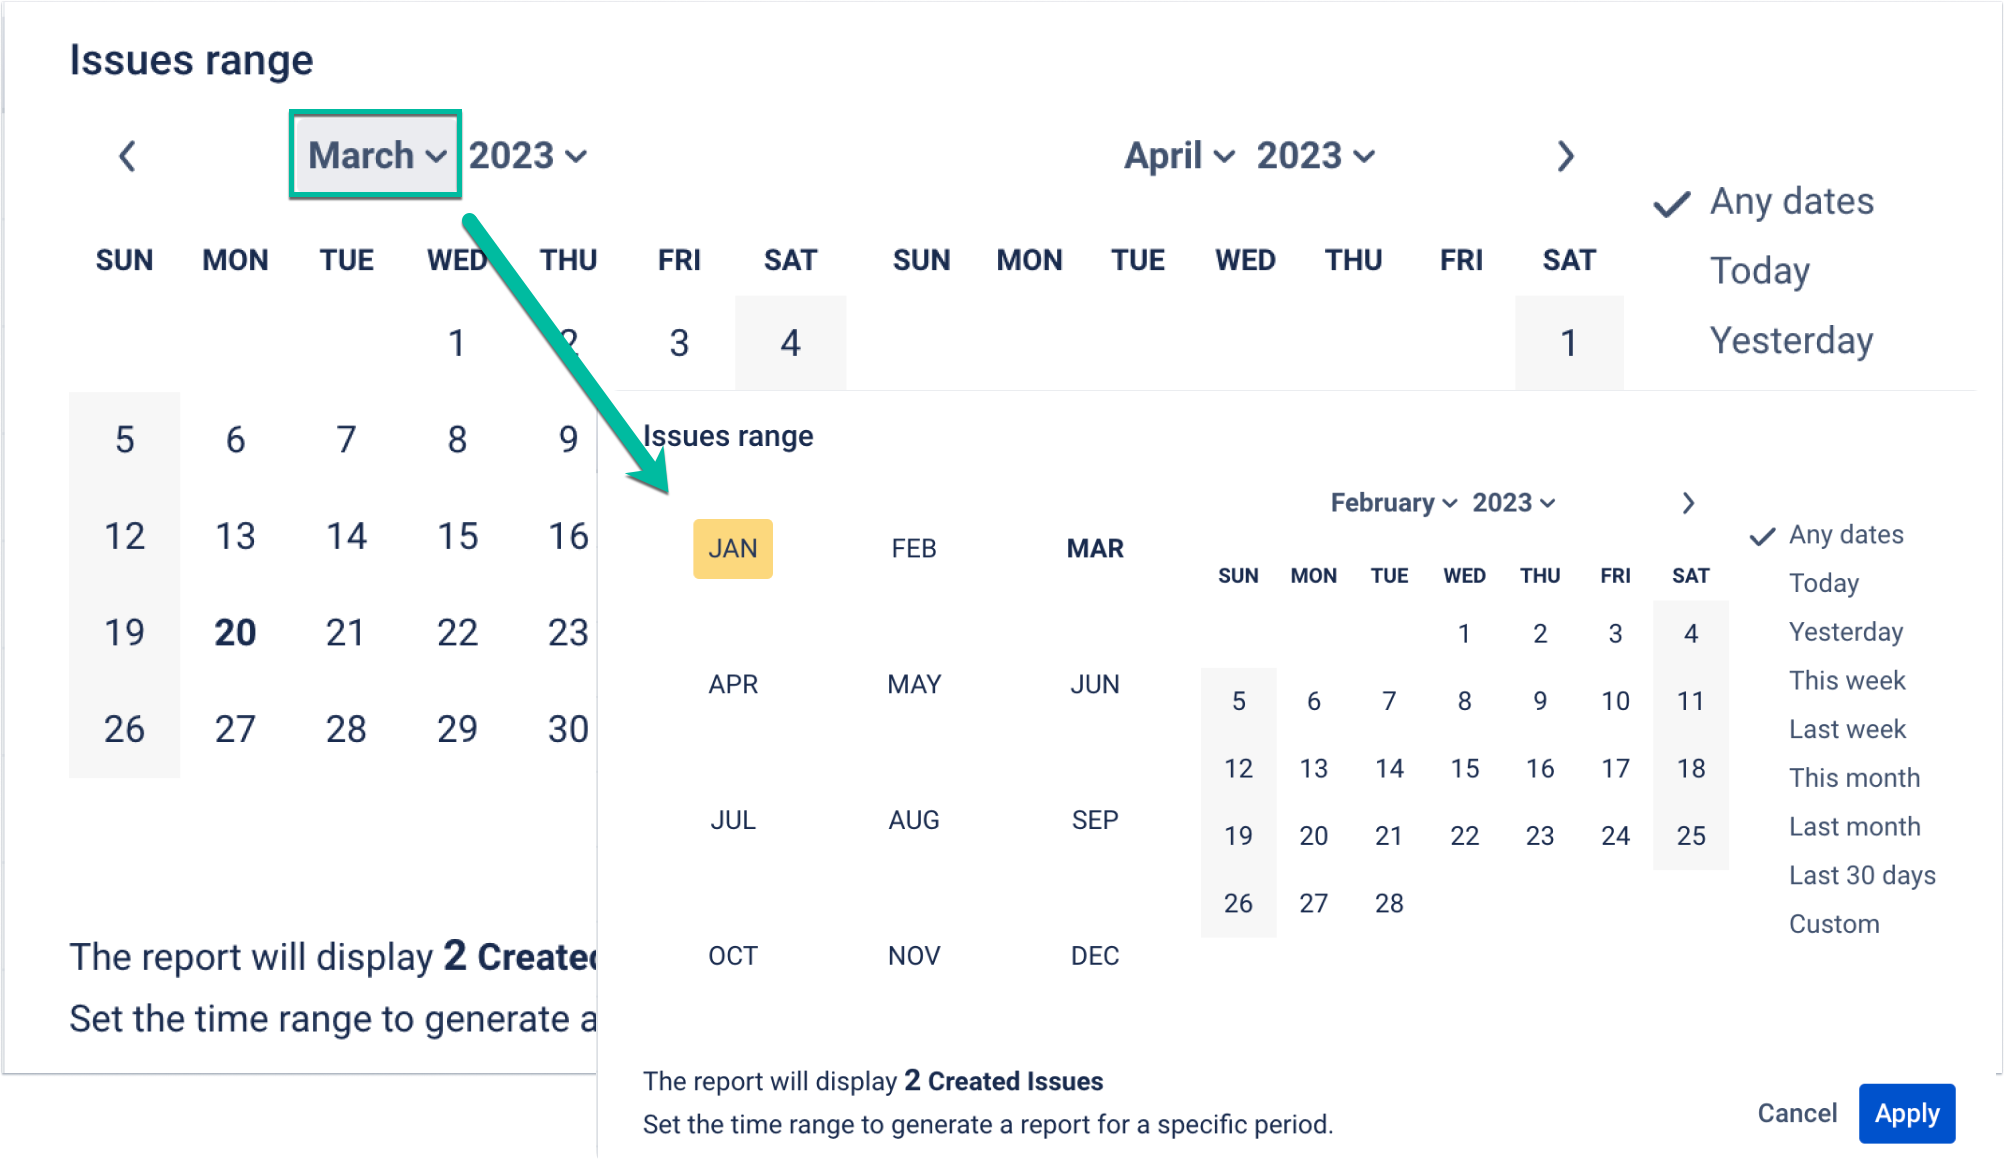Screen dimensions: 2004x1174
Task: Select February 22 in the calendar
Action: click(x=1464, y=836)
